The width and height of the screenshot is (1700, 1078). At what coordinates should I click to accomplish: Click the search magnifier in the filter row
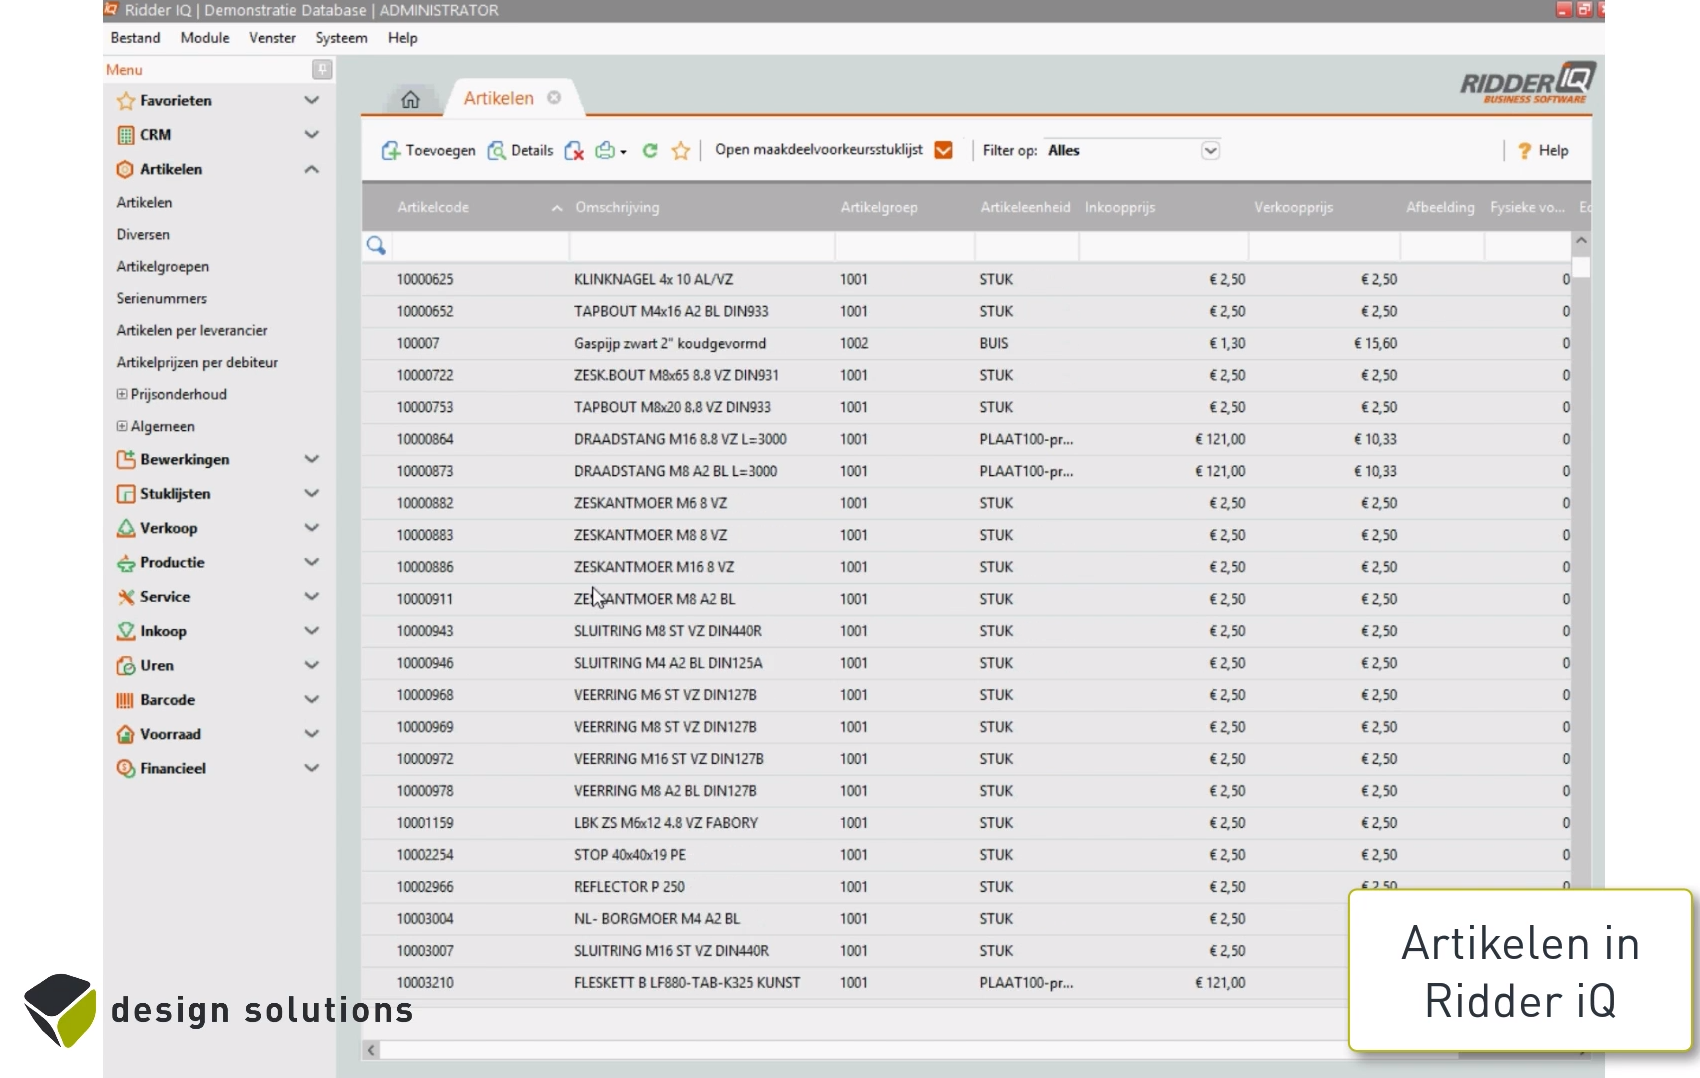coord(376,244)
